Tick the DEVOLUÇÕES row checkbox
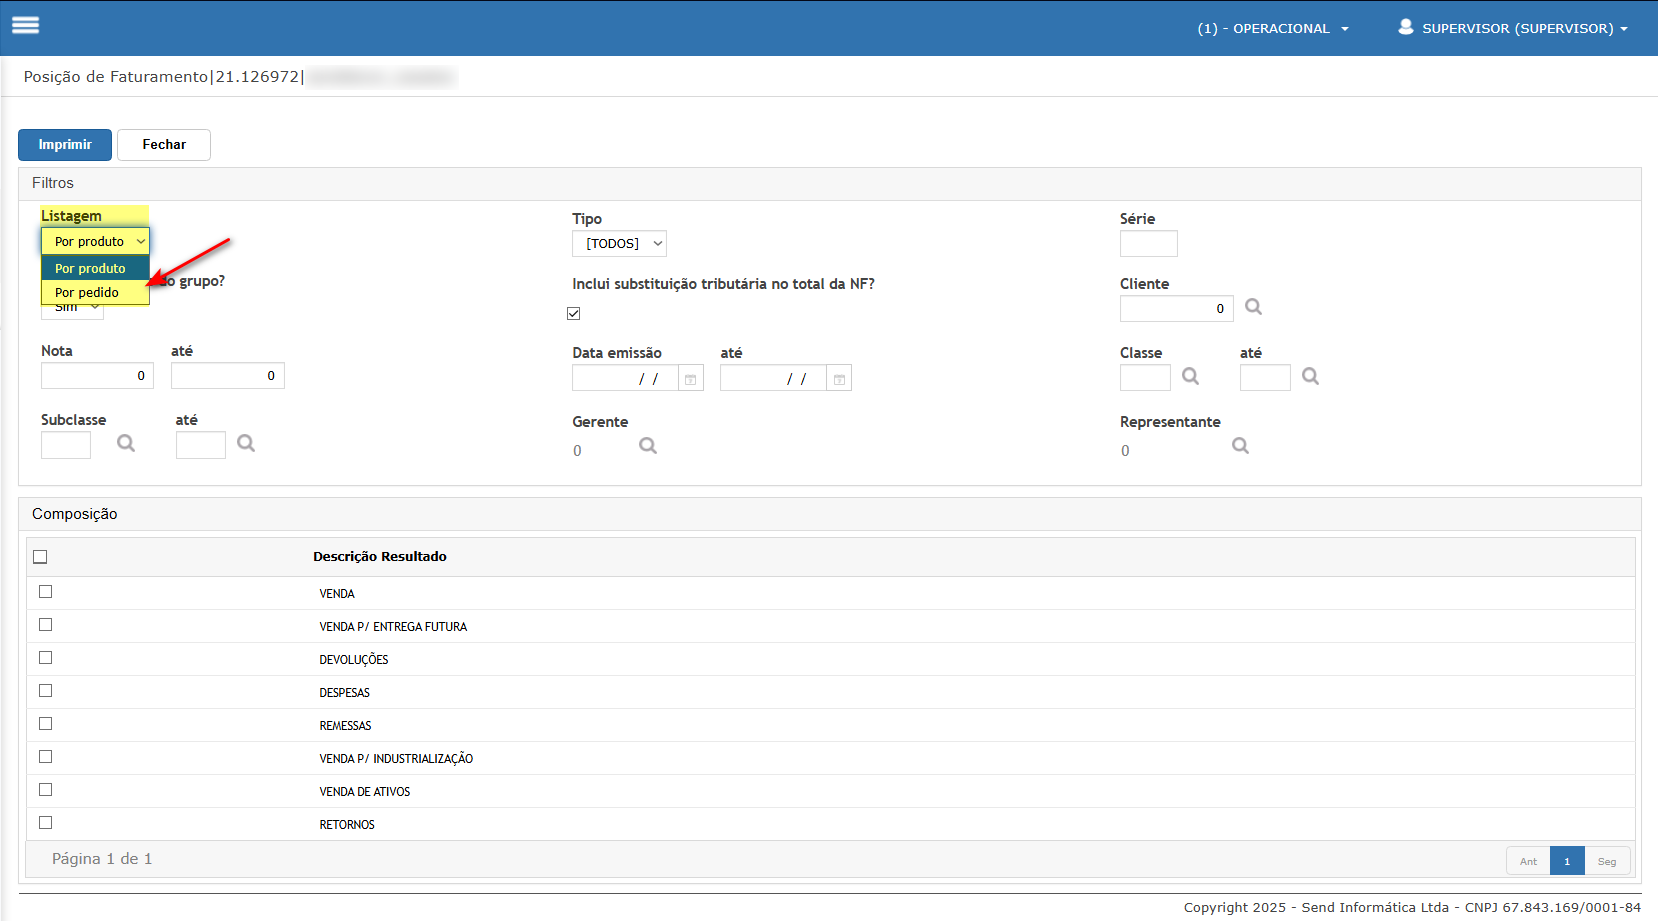Image resolution: width=1658 pixels, height=921 pixels. click(45, 658)
